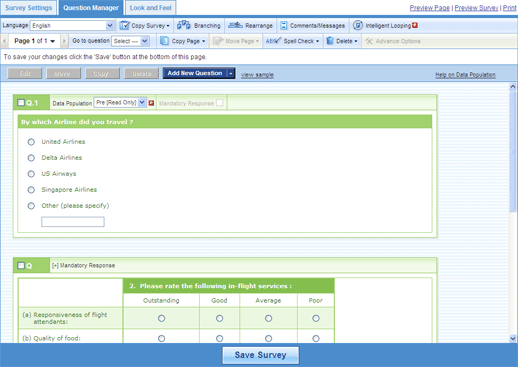The width and height of the screenshot is (518, 367).
Task: Click the red icon beside Data Population
Action: point(151,103)
